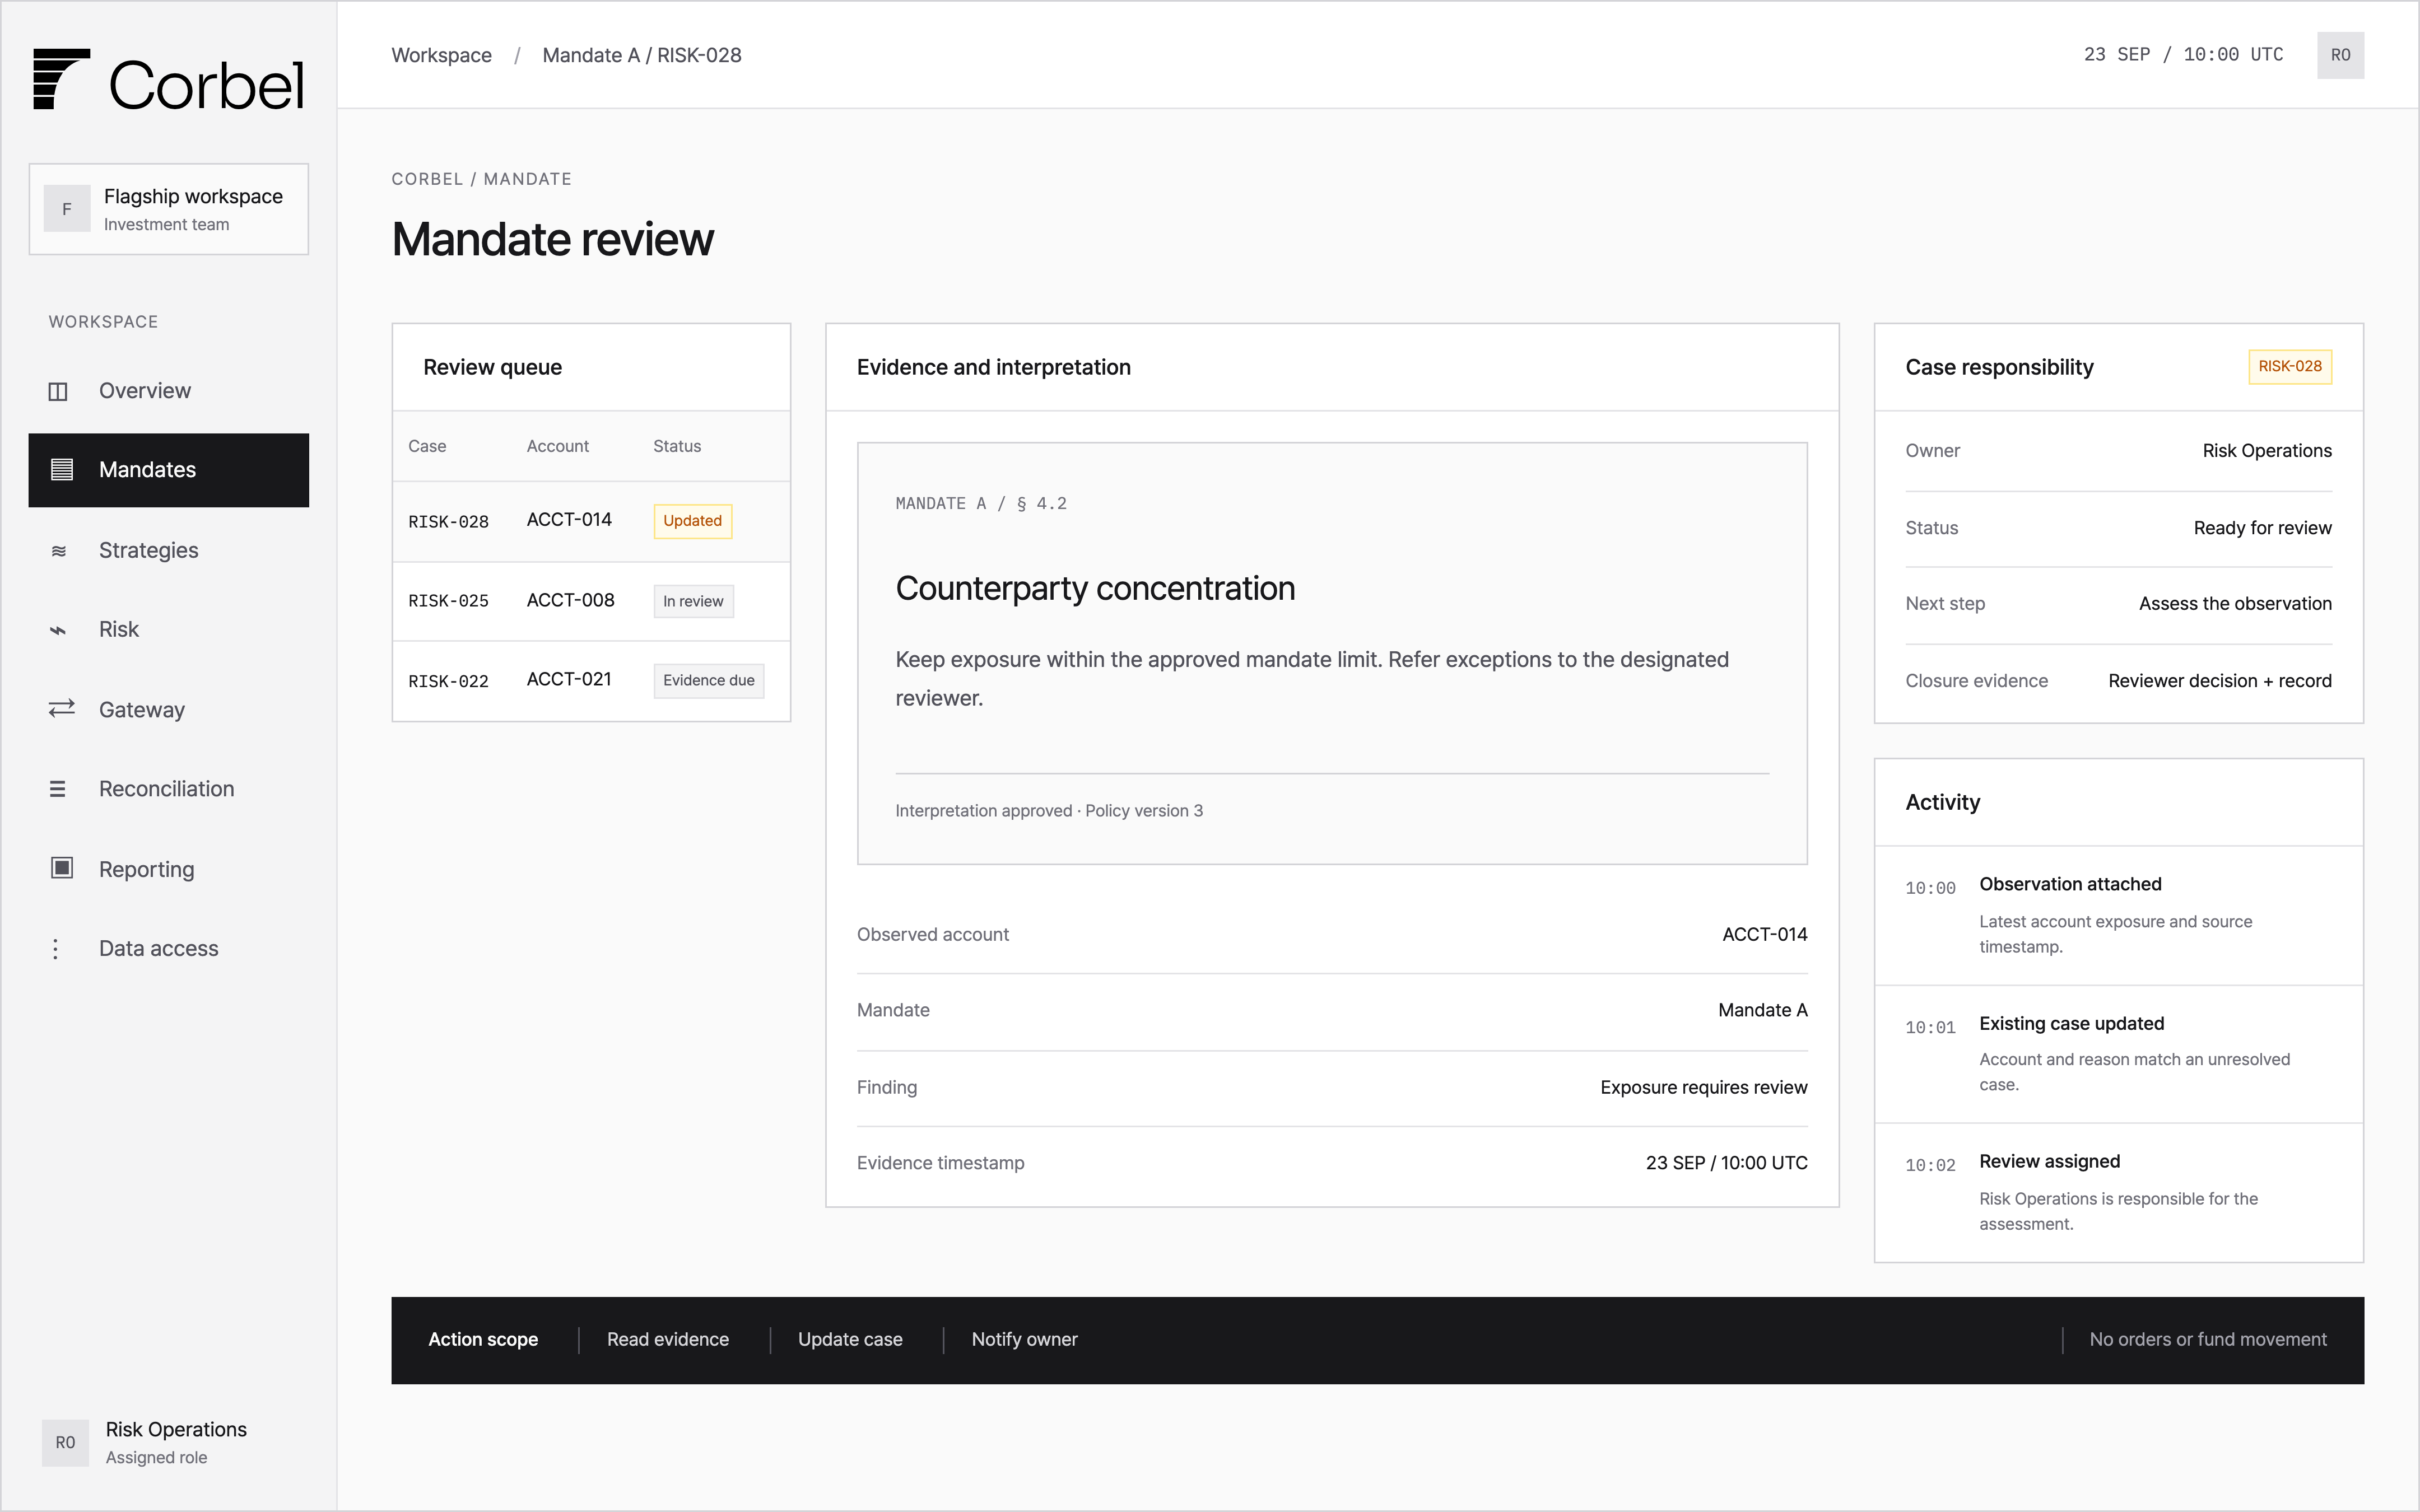Select the RISK-028 queue row
Screen dimensions: 2420x1512
pos(591,521)
